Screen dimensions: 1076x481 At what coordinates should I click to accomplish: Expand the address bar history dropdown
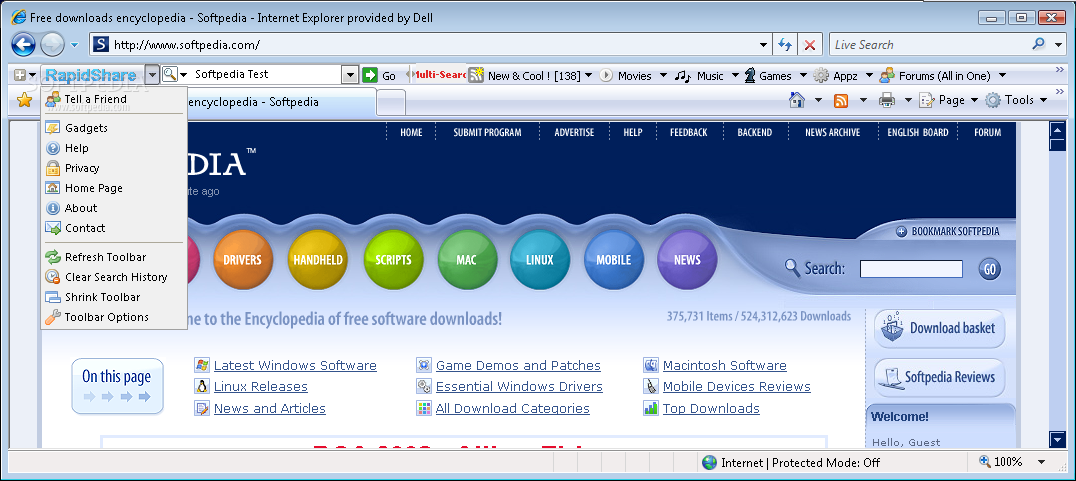764,45
